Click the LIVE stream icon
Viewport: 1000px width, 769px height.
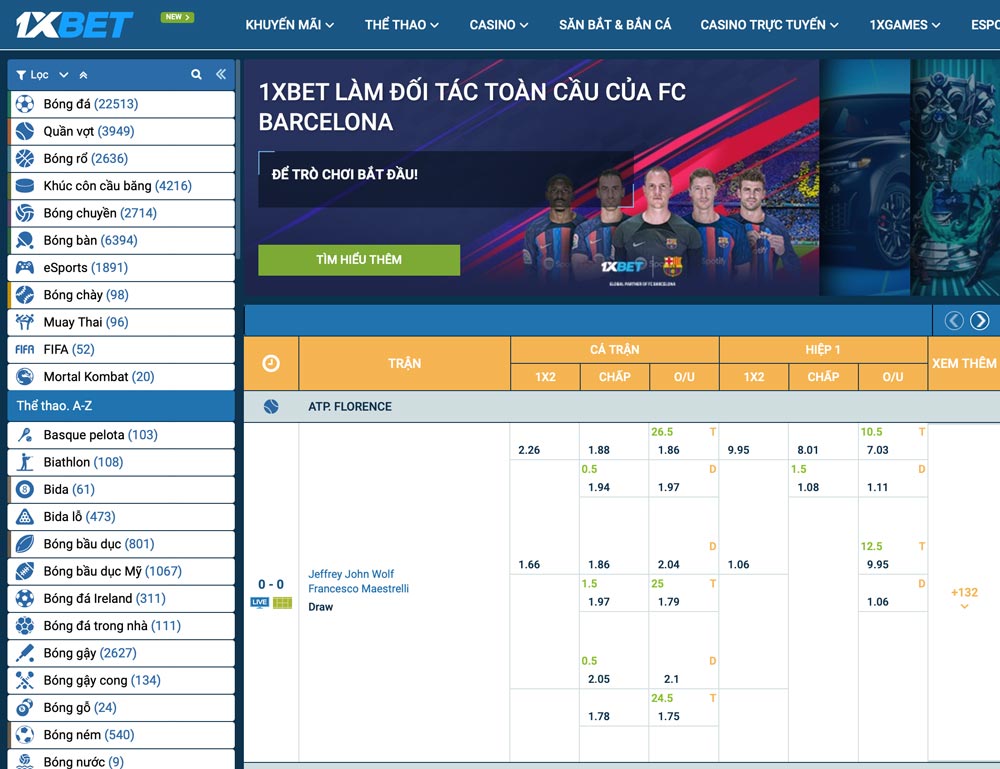260,603
